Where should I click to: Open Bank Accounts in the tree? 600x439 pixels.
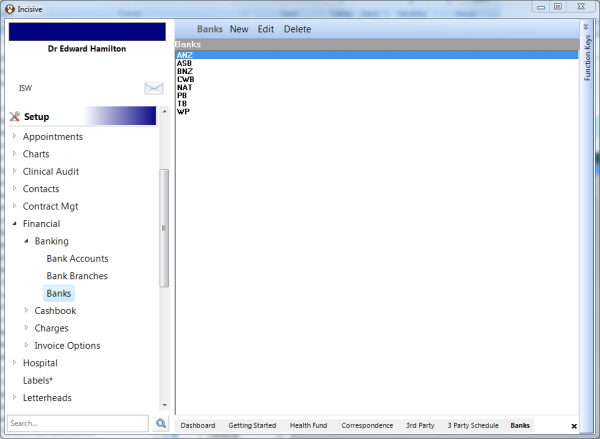point(77,259)
